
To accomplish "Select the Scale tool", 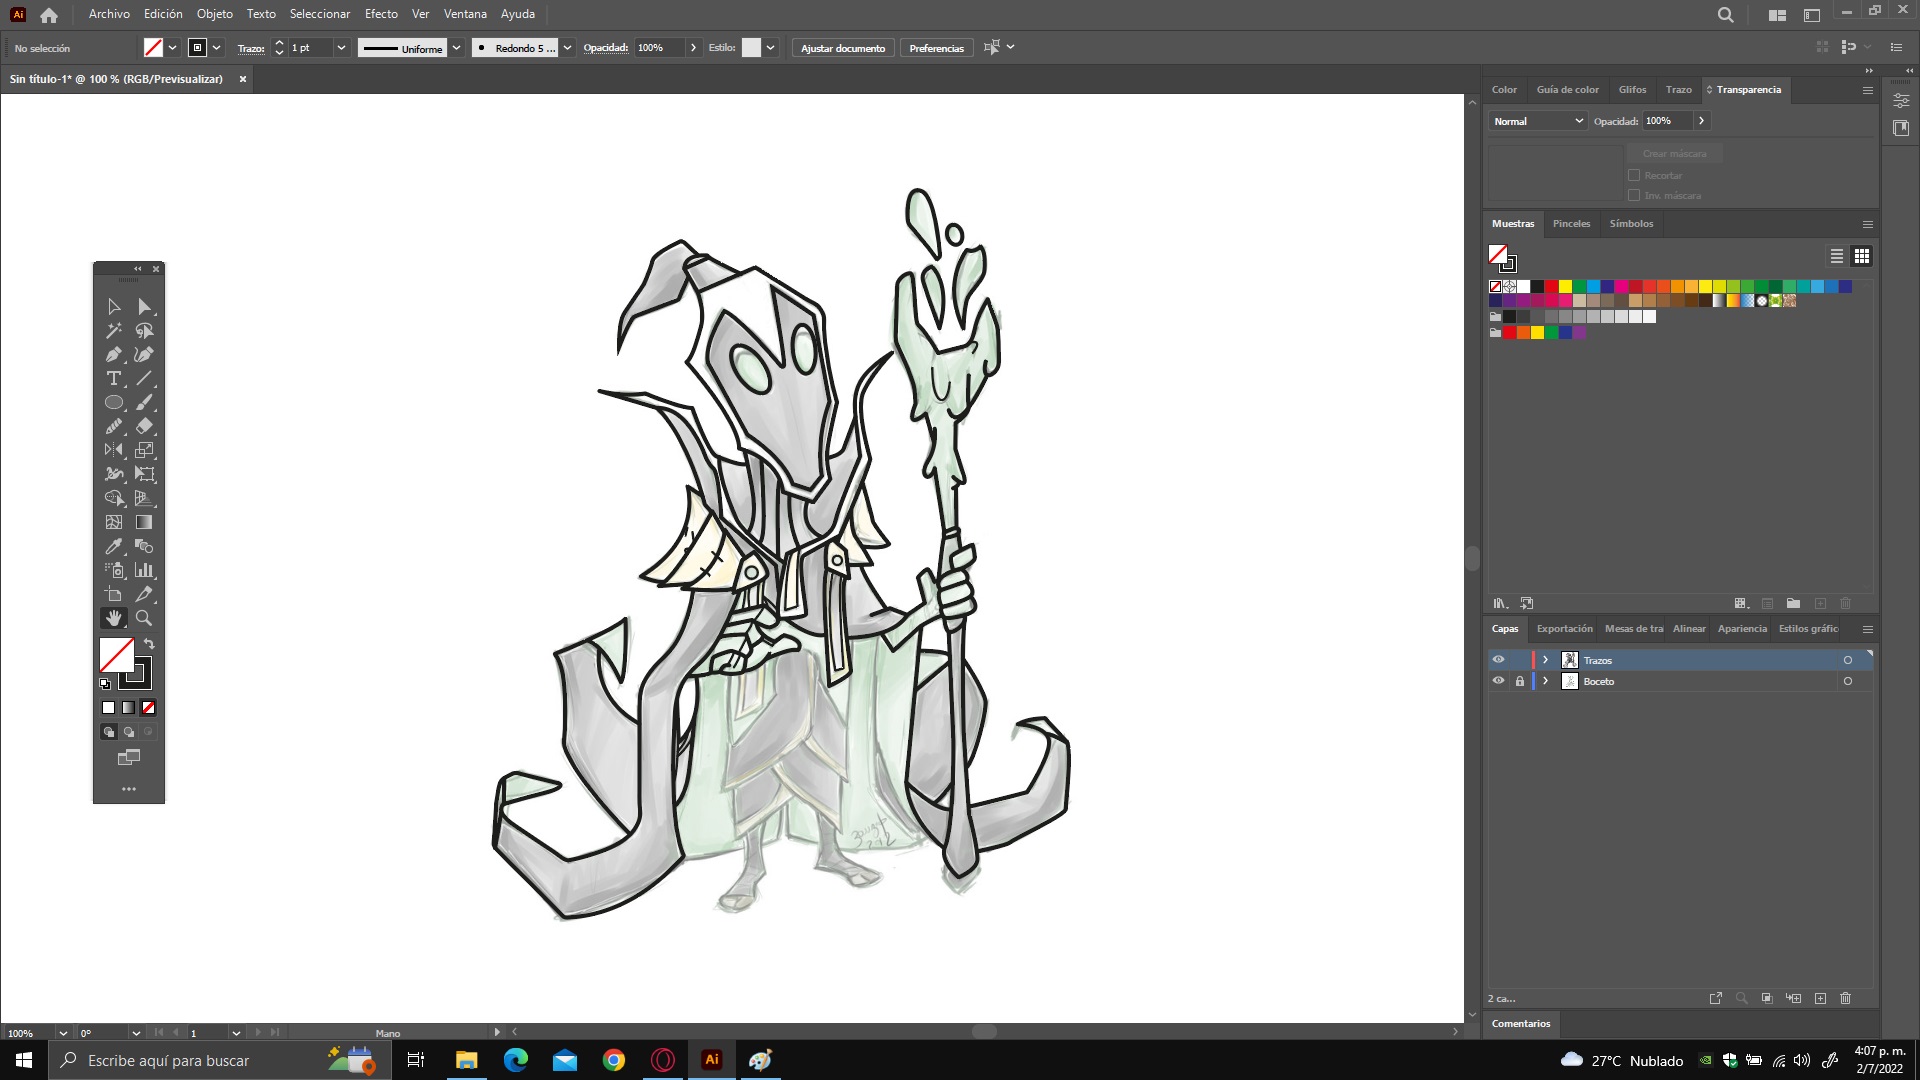I will (145, 451).
